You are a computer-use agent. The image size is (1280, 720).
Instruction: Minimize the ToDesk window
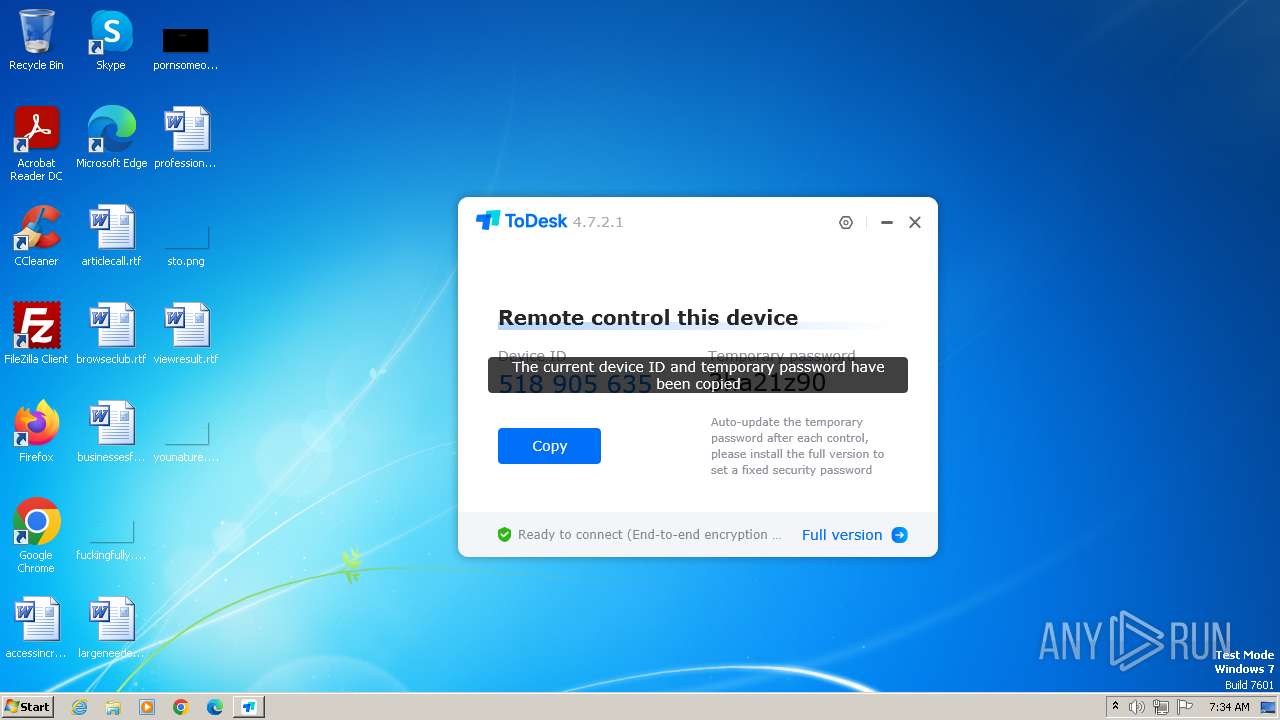(886, 222)
